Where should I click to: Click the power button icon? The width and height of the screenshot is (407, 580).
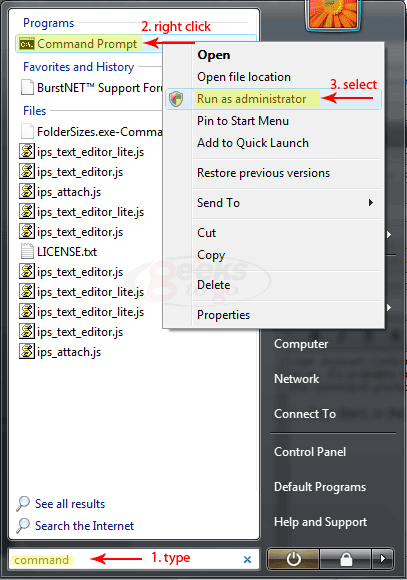click(293, 559)
